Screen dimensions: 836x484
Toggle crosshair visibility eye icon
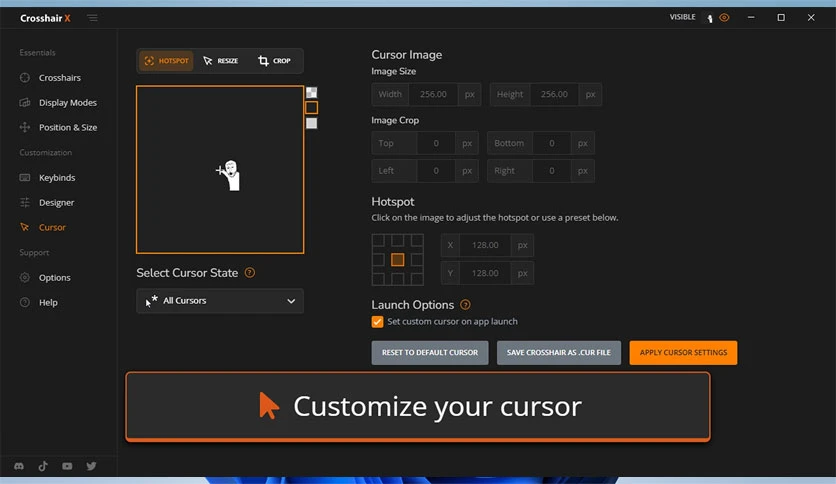[724, 18]
